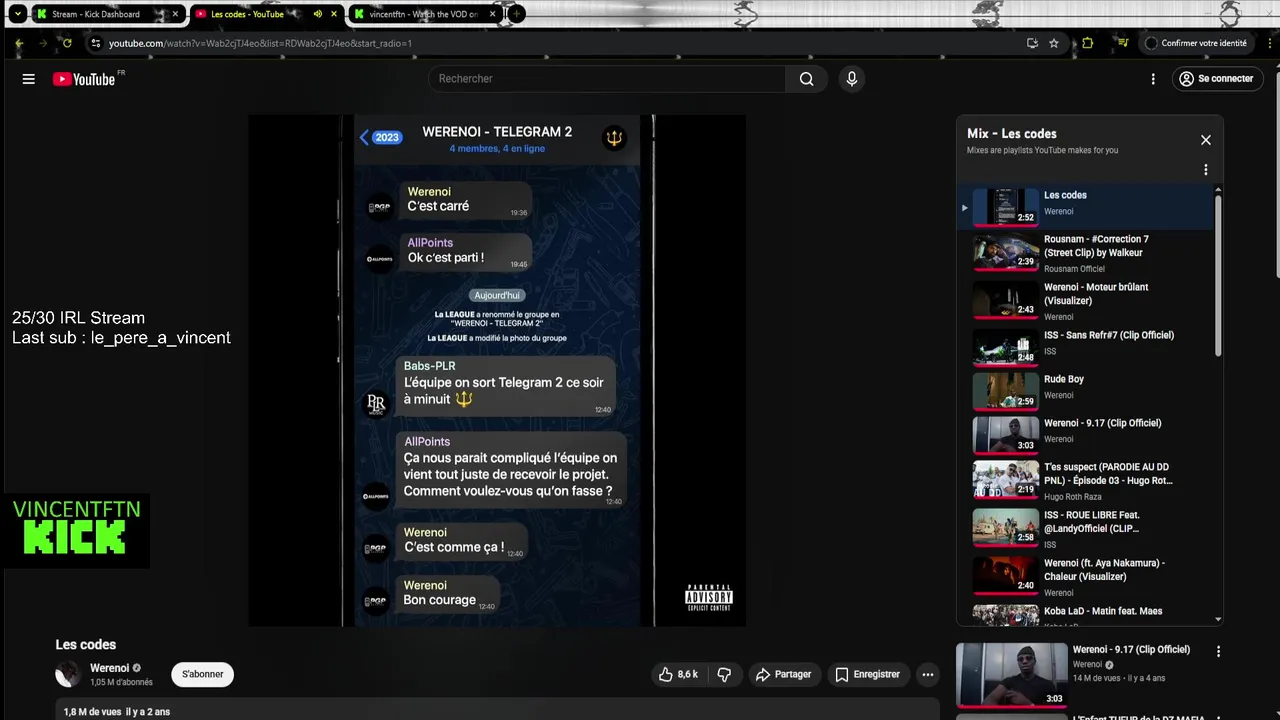This screenshot has height=720, width=1280.
Task: Play Rude Boy by Werenoi
Action: 1085,391
